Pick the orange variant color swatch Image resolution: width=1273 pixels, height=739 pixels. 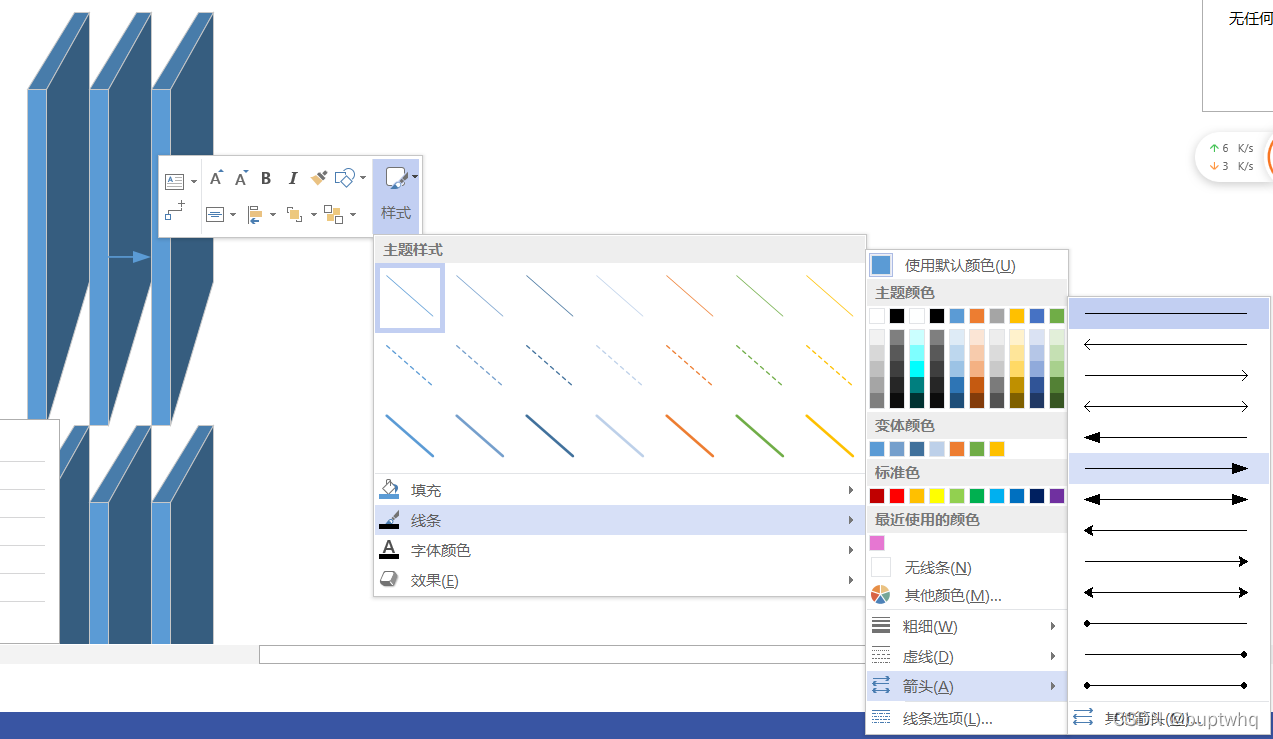click(x=957, y=449)
